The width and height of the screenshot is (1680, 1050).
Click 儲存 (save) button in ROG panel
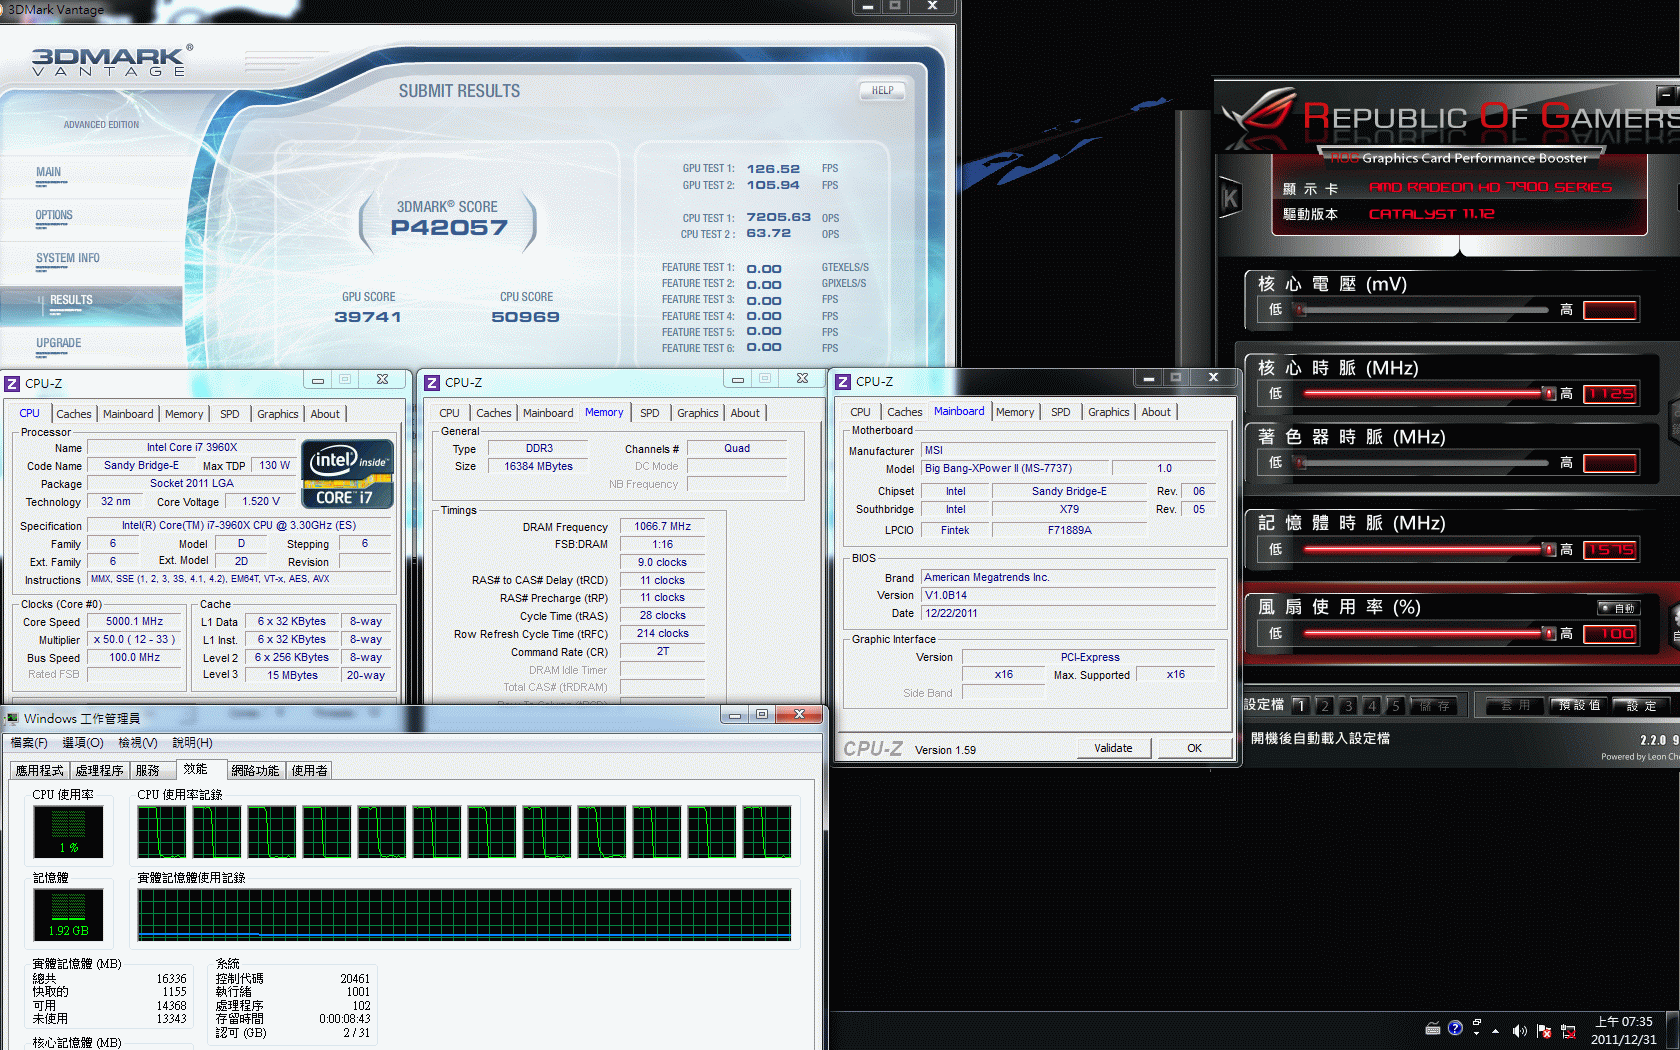pos(1435,705)
